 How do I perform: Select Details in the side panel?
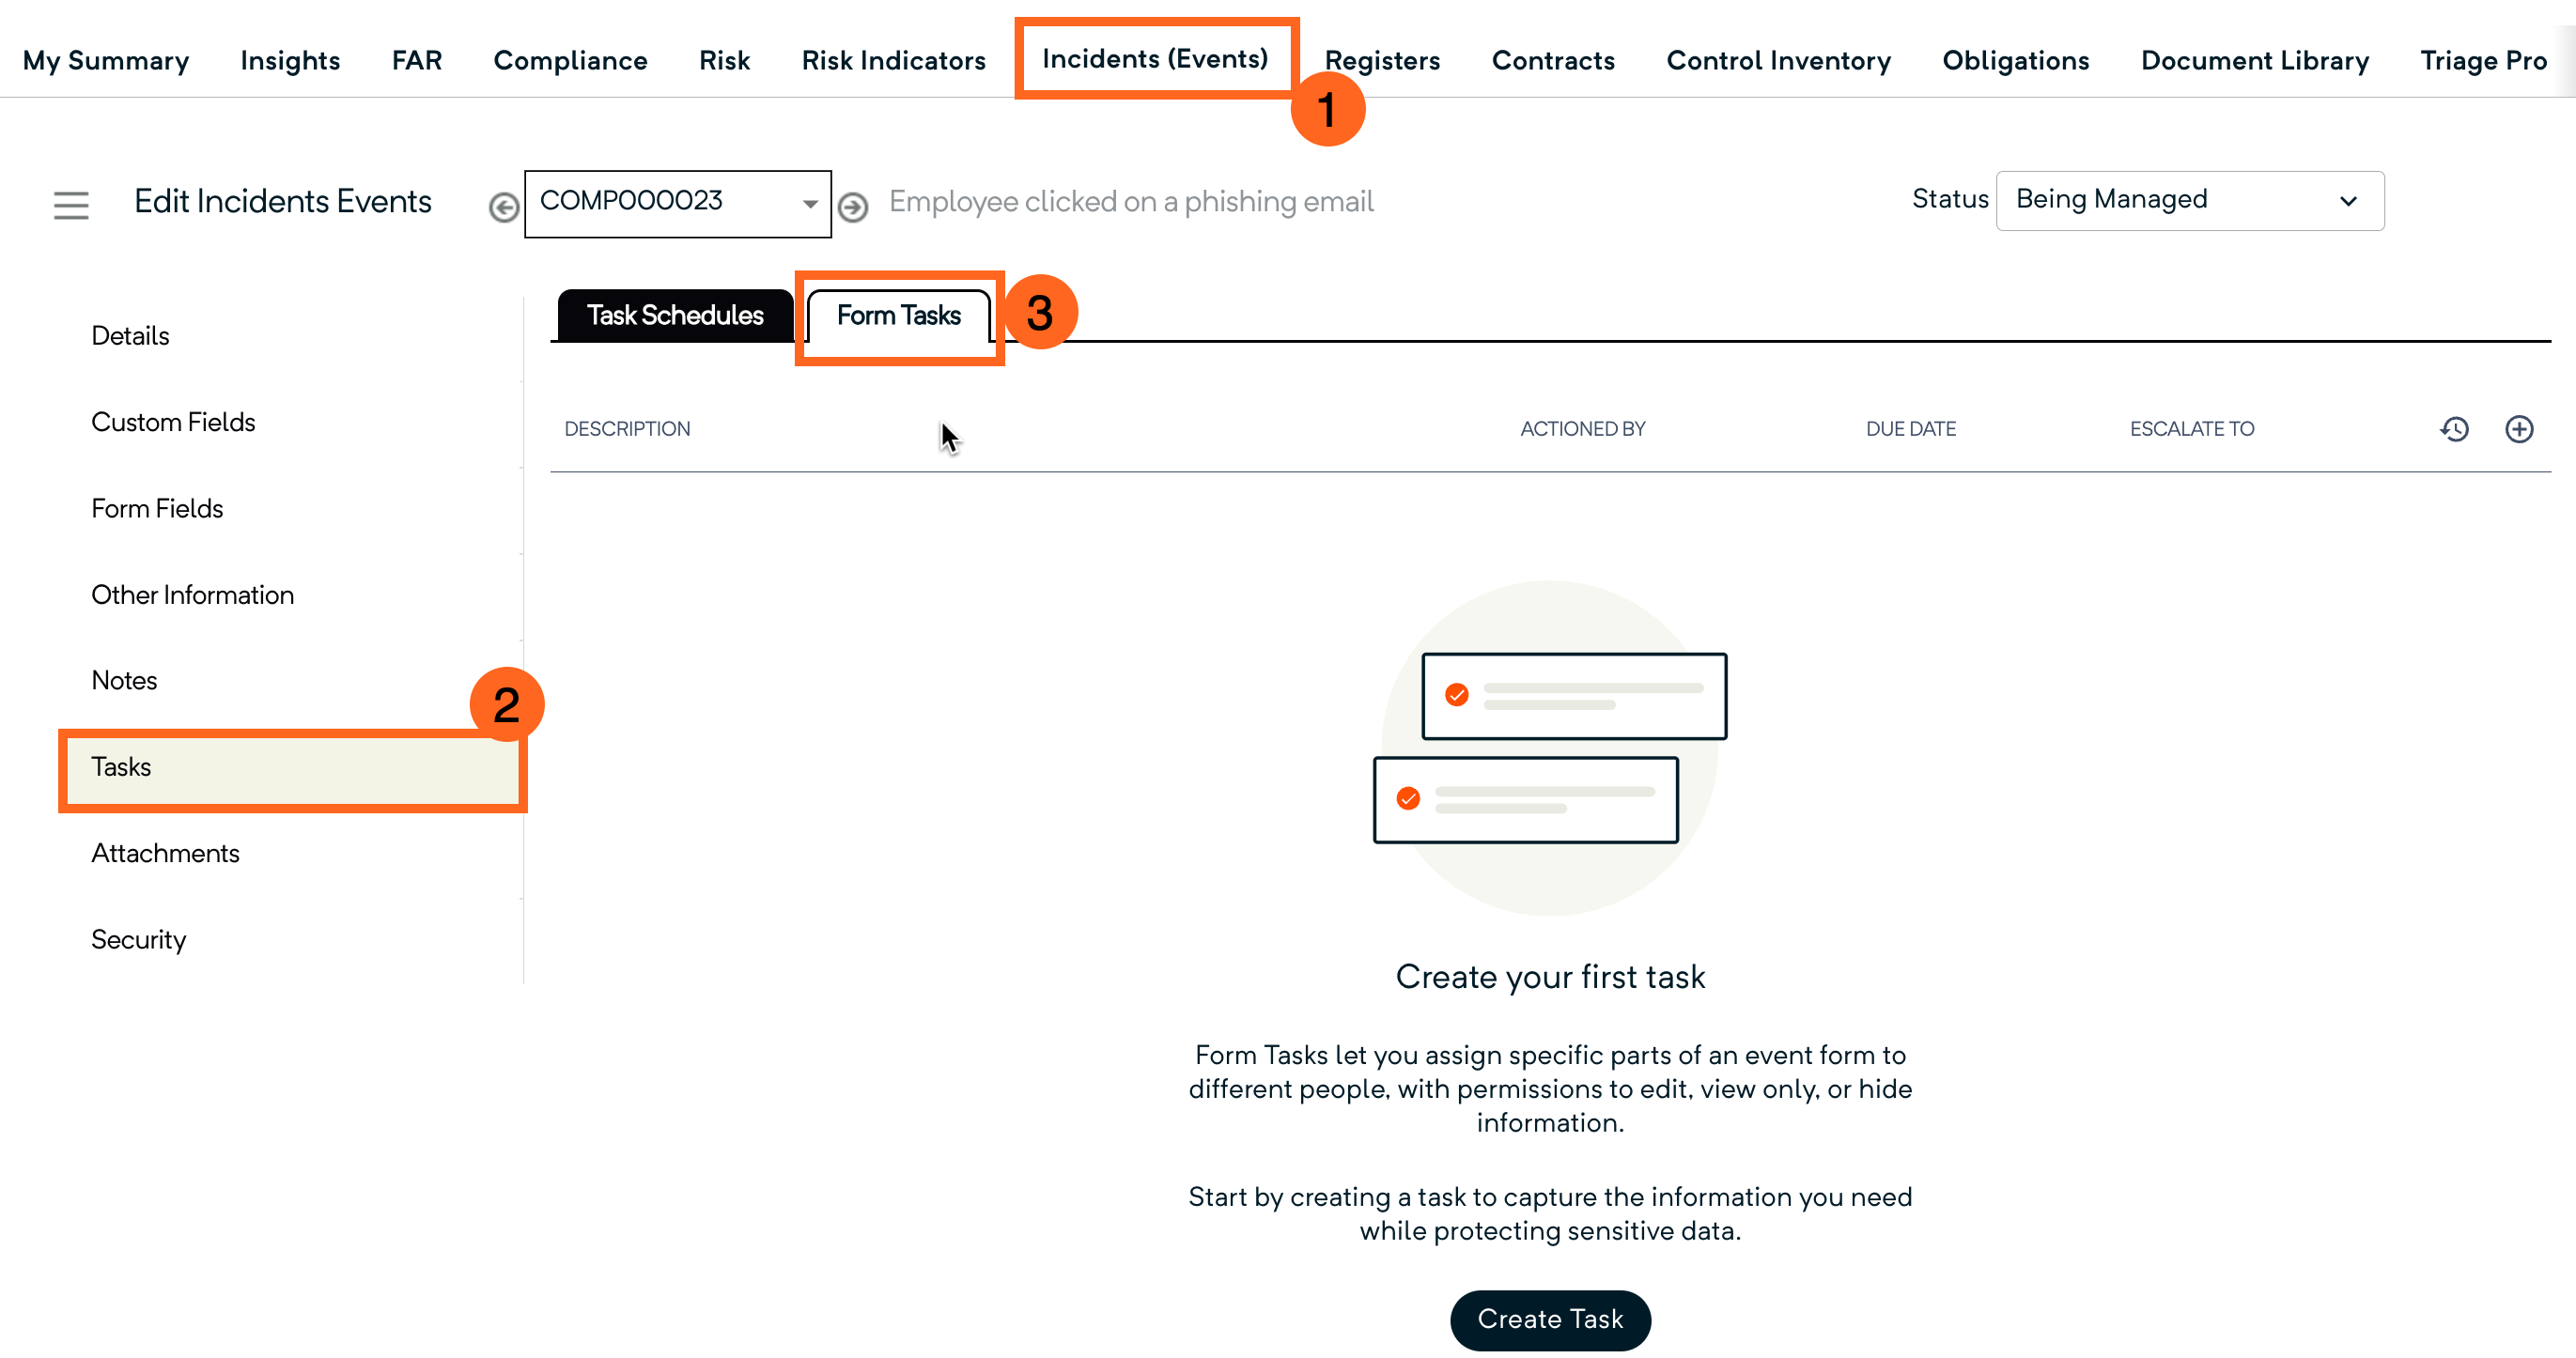coord(130,336)
